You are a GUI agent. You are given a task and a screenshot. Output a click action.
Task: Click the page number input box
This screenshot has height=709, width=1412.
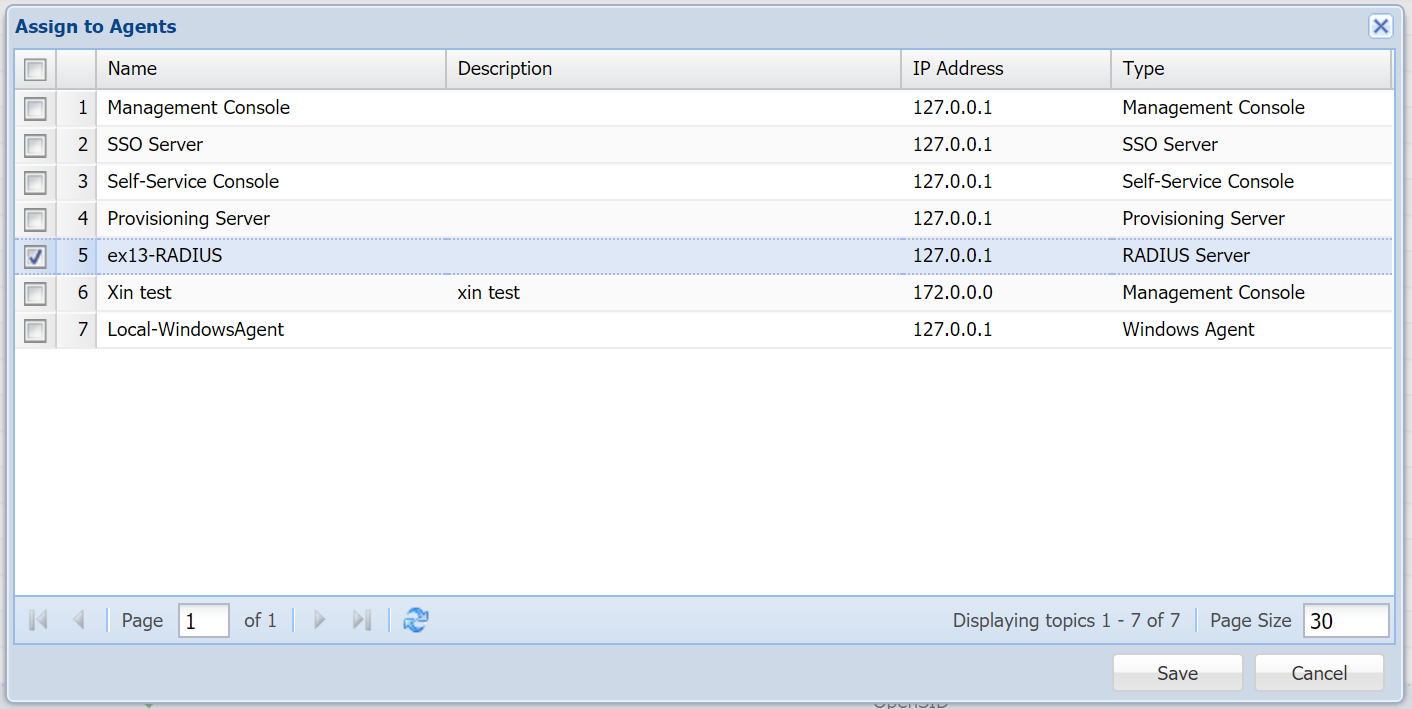(204, 621)
